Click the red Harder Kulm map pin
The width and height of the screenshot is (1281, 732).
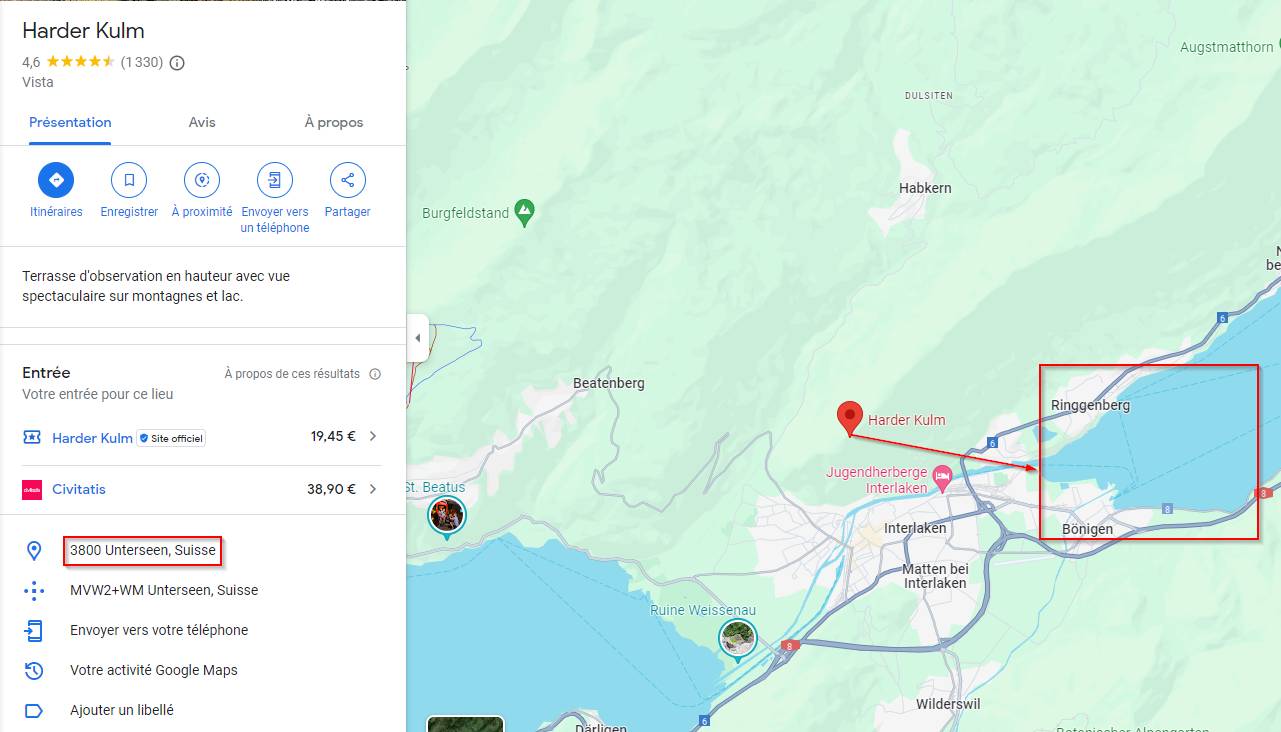849,417
